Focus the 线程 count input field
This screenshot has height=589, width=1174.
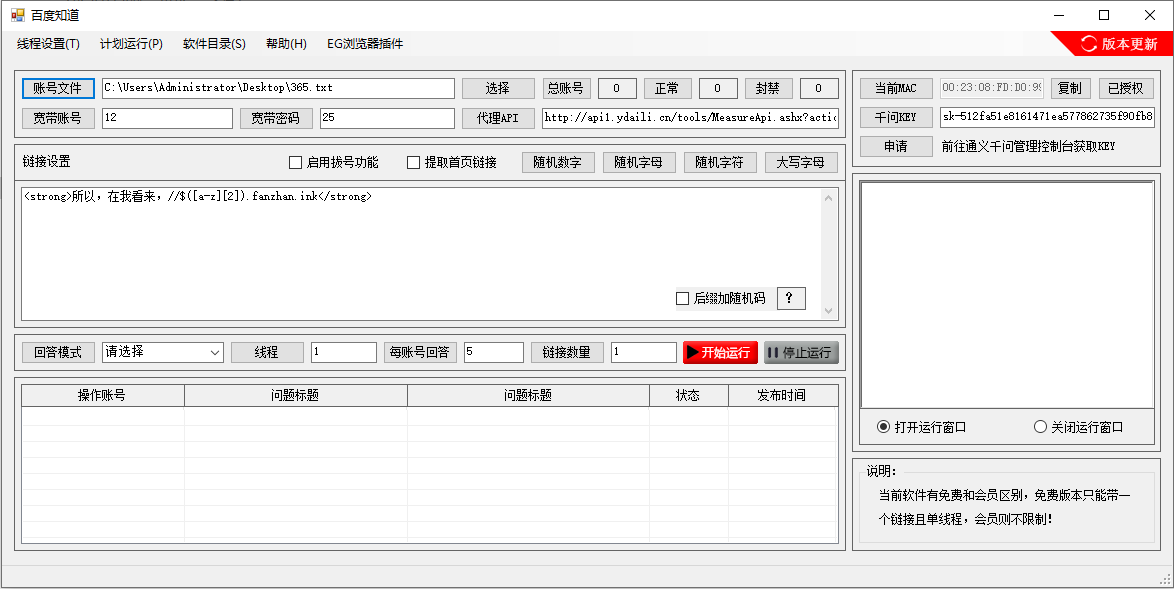(x=344, y=352)
